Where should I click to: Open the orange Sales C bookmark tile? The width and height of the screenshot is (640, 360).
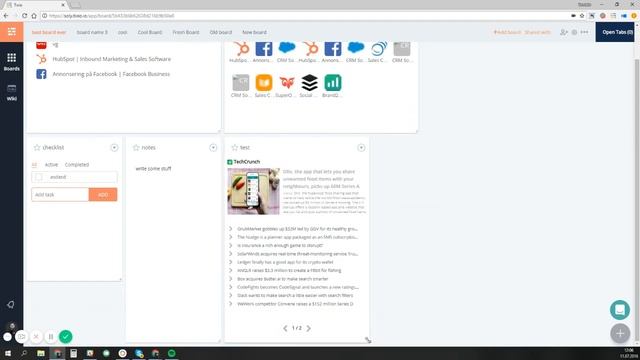click(264, 83)
